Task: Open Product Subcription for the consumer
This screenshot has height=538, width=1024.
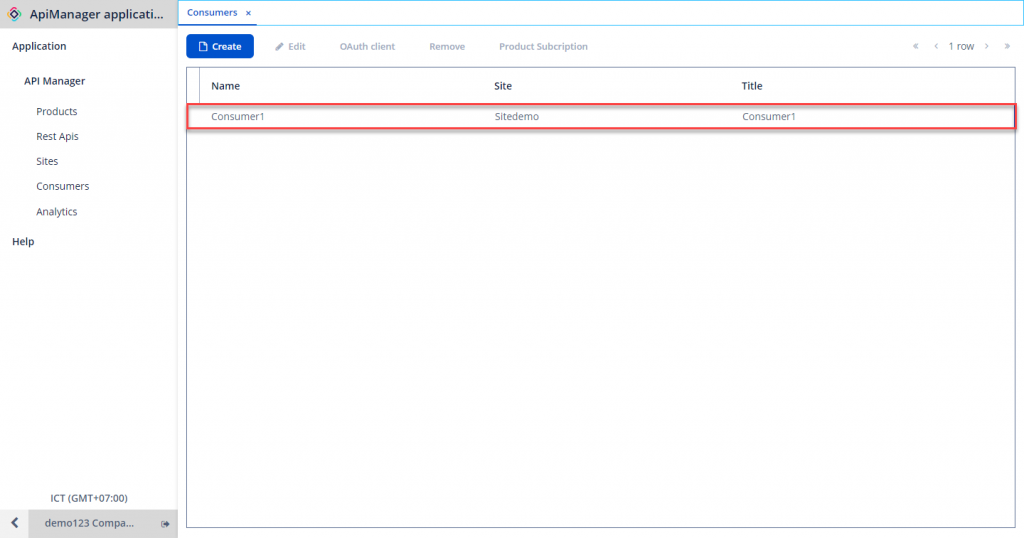Action: point(543,46)
